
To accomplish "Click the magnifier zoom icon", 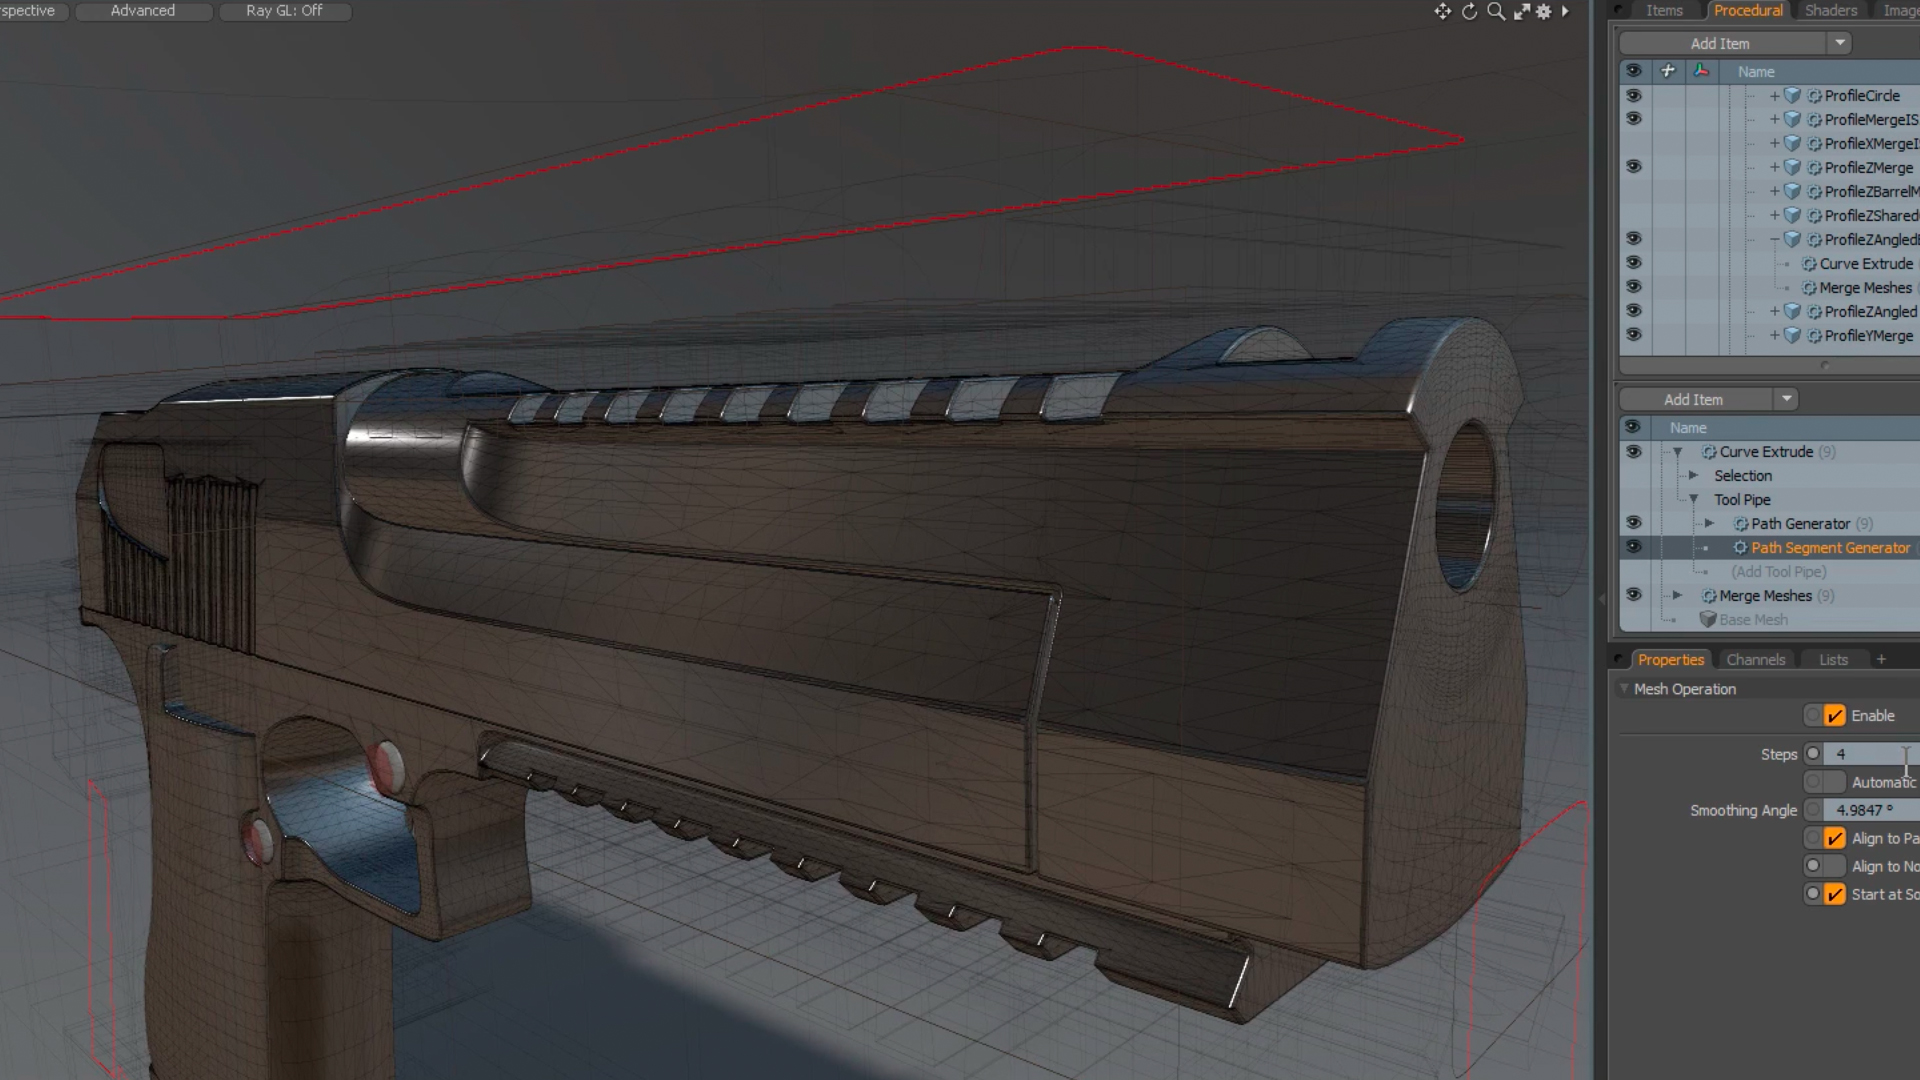I will [x=1495, y=12].
